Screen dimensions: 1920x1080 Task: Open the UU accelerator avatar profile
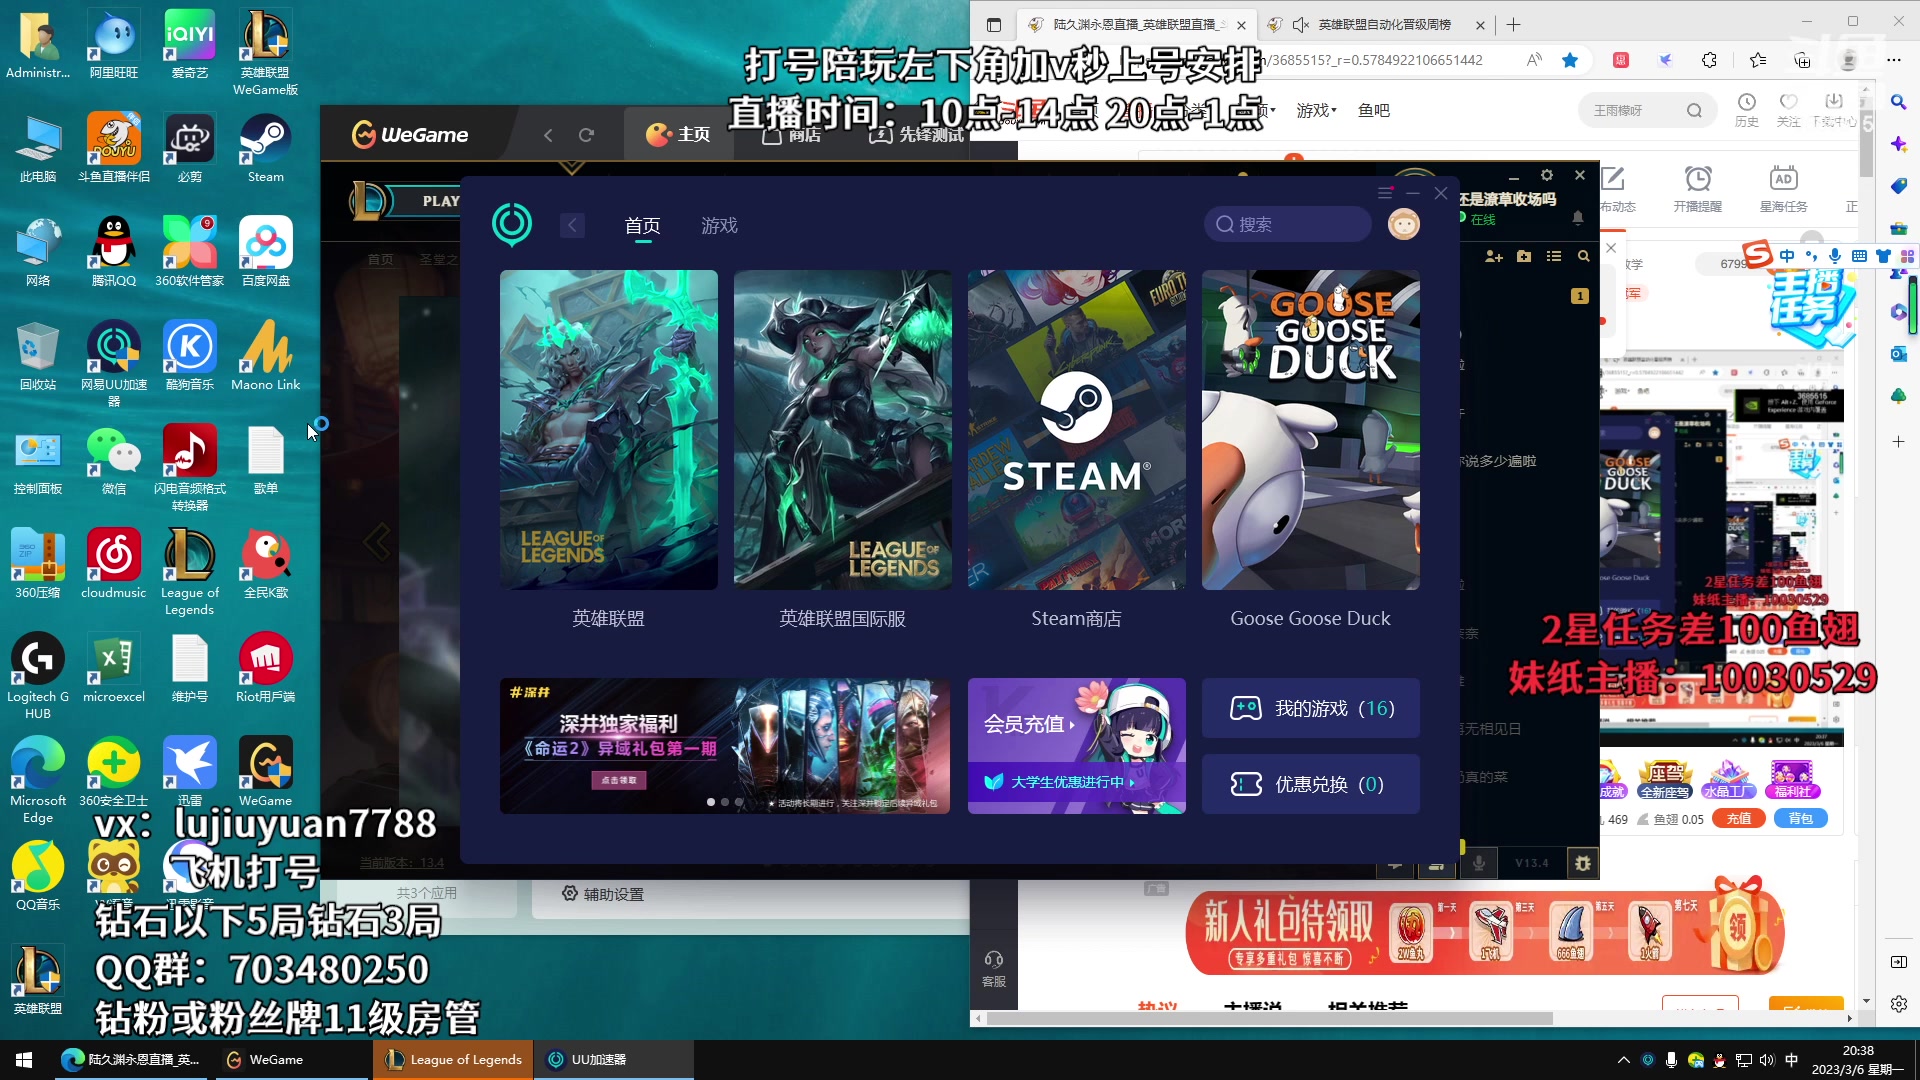pyautogui.click(x=1403, y=224)
